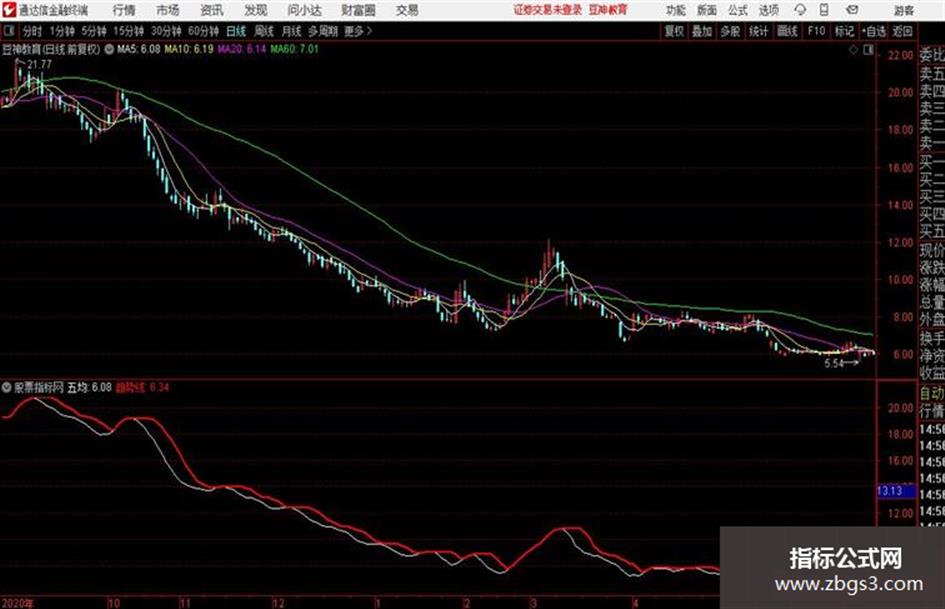
Task: Click the 通达信 app logo icon
Action: pyautogui.click(x=8, y=9)
